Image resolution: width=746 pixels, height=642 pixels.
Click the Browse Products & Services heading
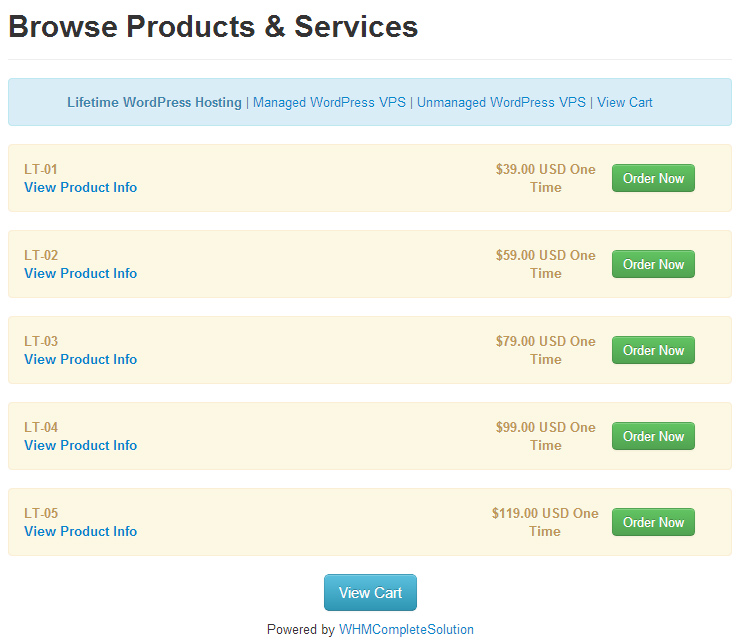(x=213, y=27)
